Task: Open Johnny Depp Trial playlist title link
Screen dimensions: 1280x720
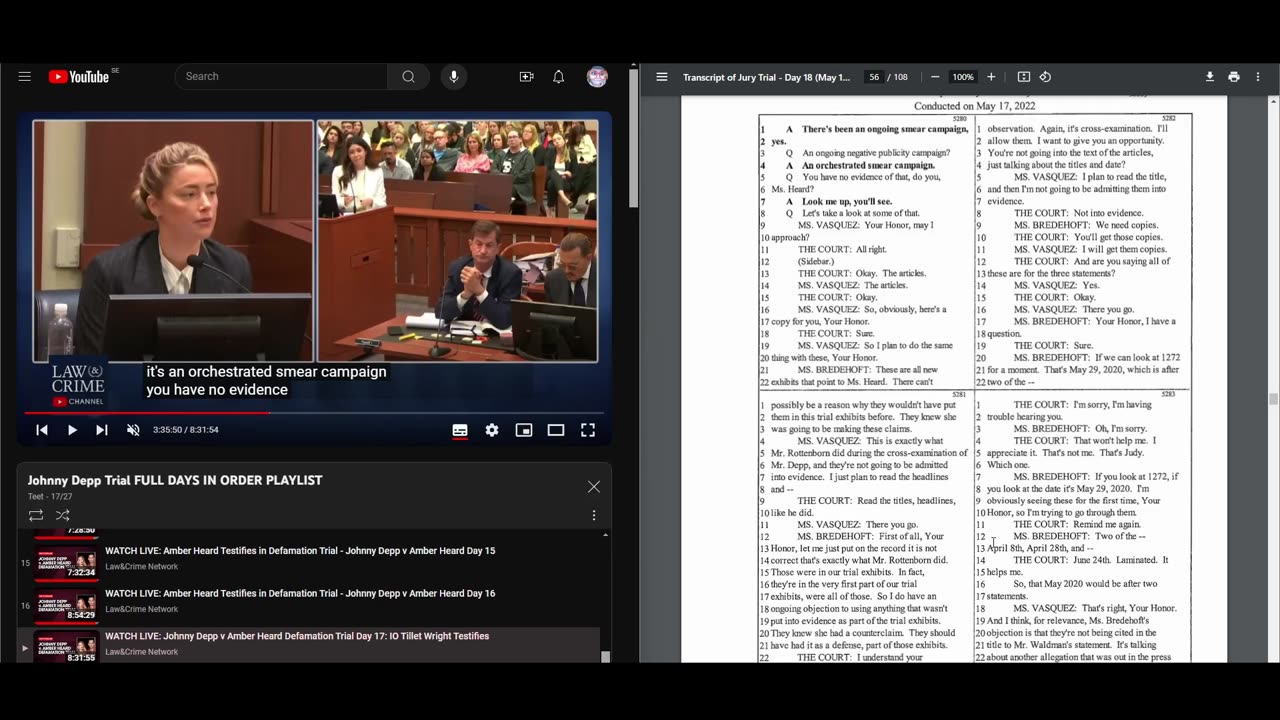Action: (175, 480)
